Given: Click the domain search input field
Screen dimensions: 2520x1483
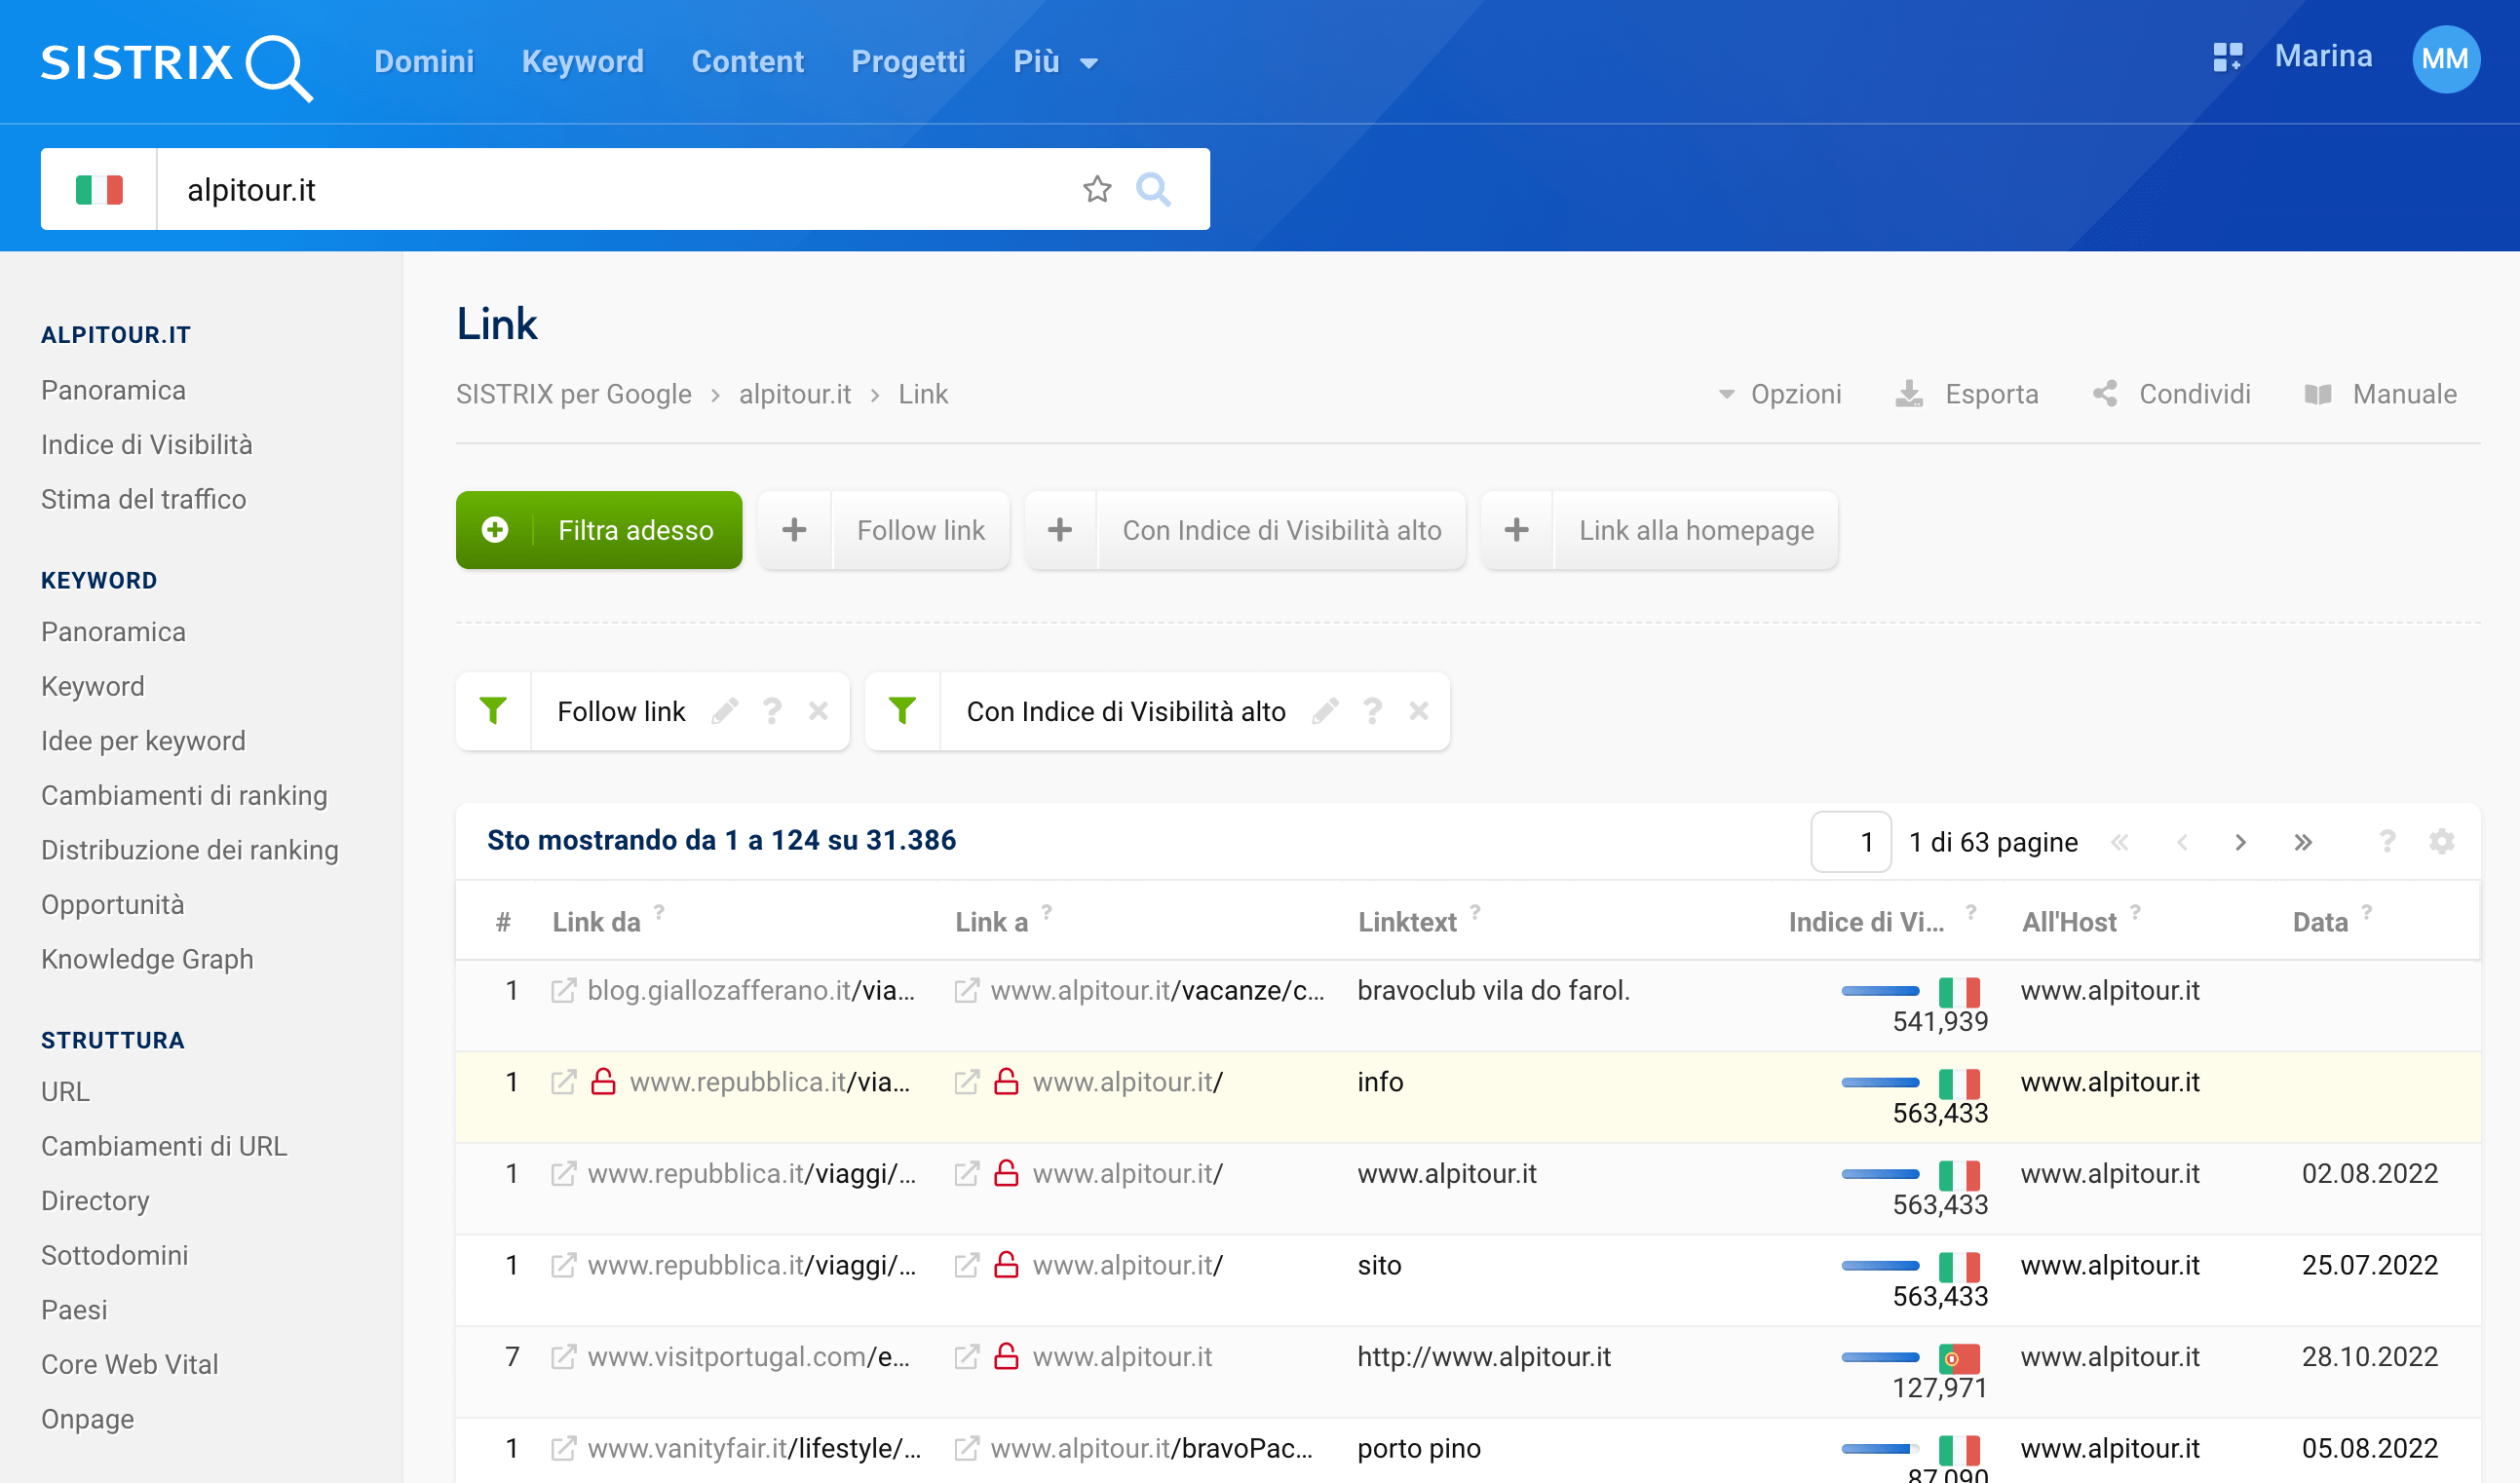Looking at the screenshot, I should [620, 189].
